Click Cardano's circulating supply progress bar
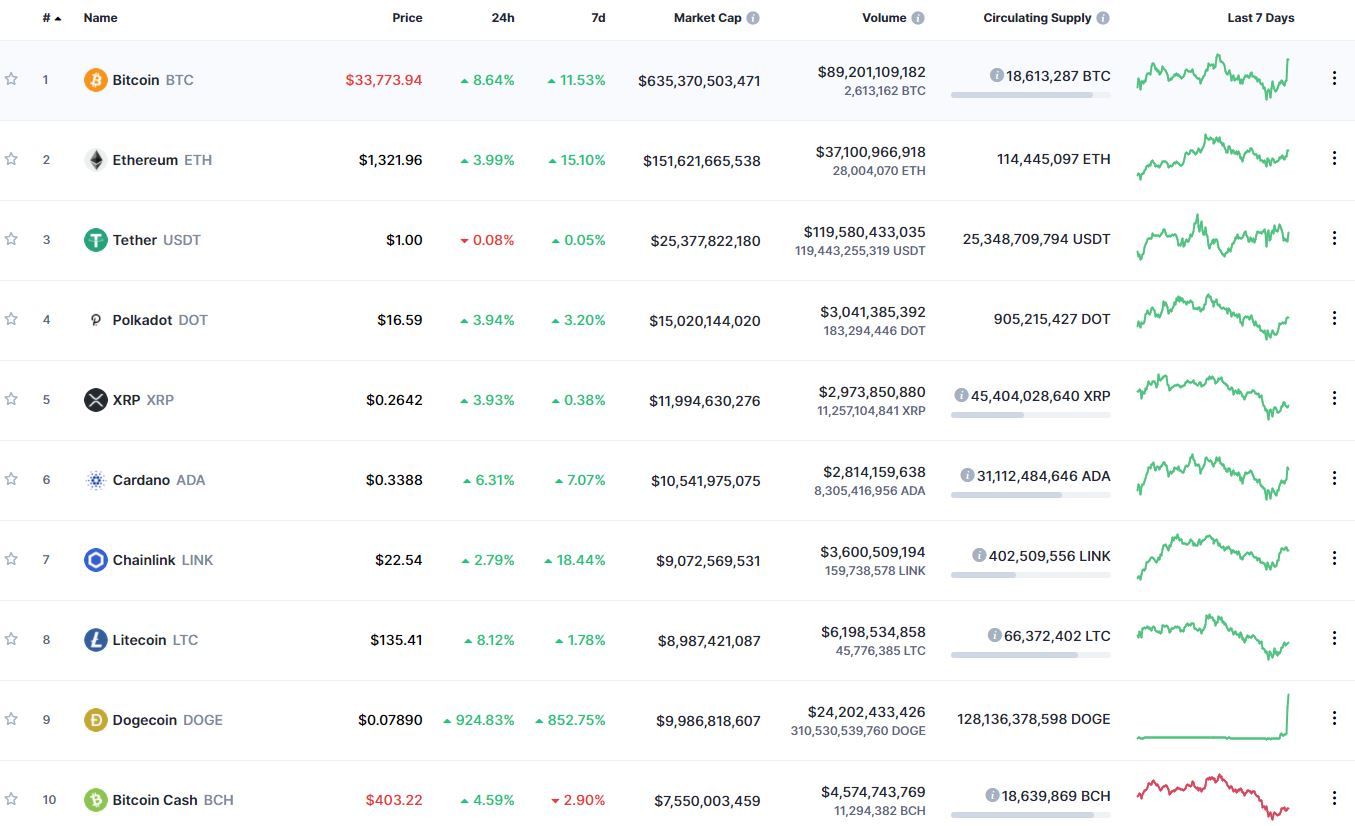This screenshot has height=826, width=1355. point(1030,495)
